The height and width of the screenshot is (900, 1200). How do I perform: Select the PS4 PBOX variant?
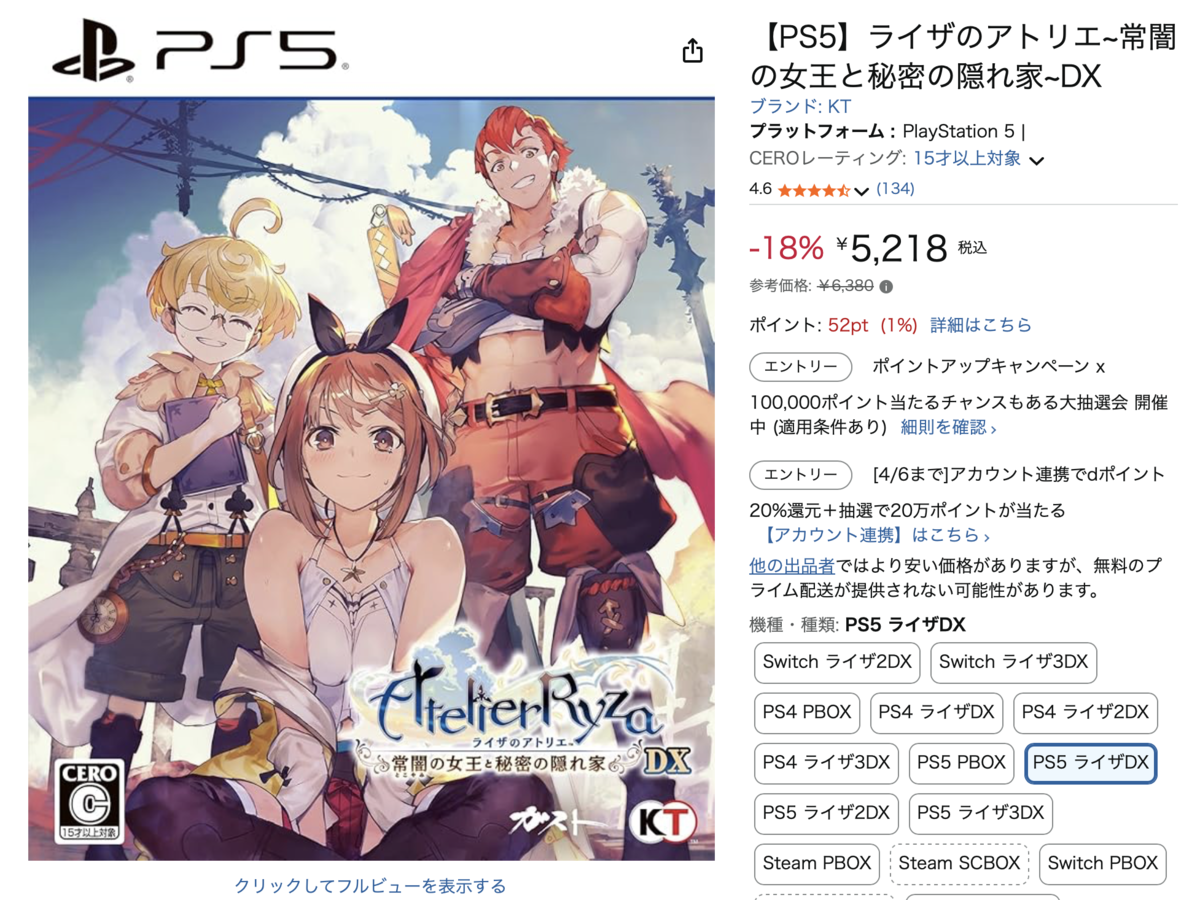(807, 712)
